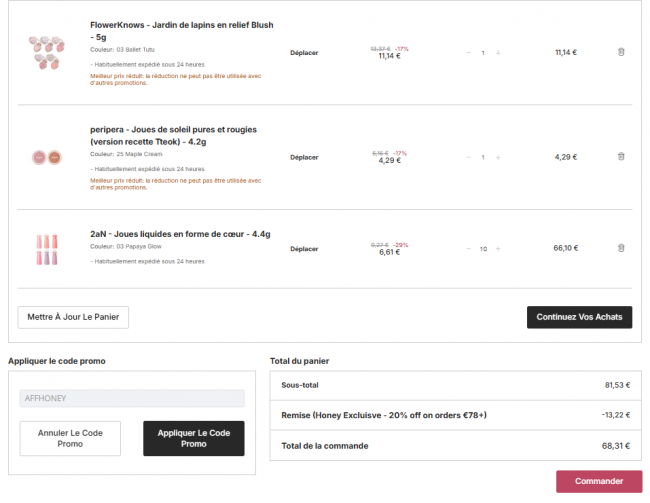650x503 pixels.
Task: Click Déplacer for 2aN liquid blush
Action: pos(304,249)
